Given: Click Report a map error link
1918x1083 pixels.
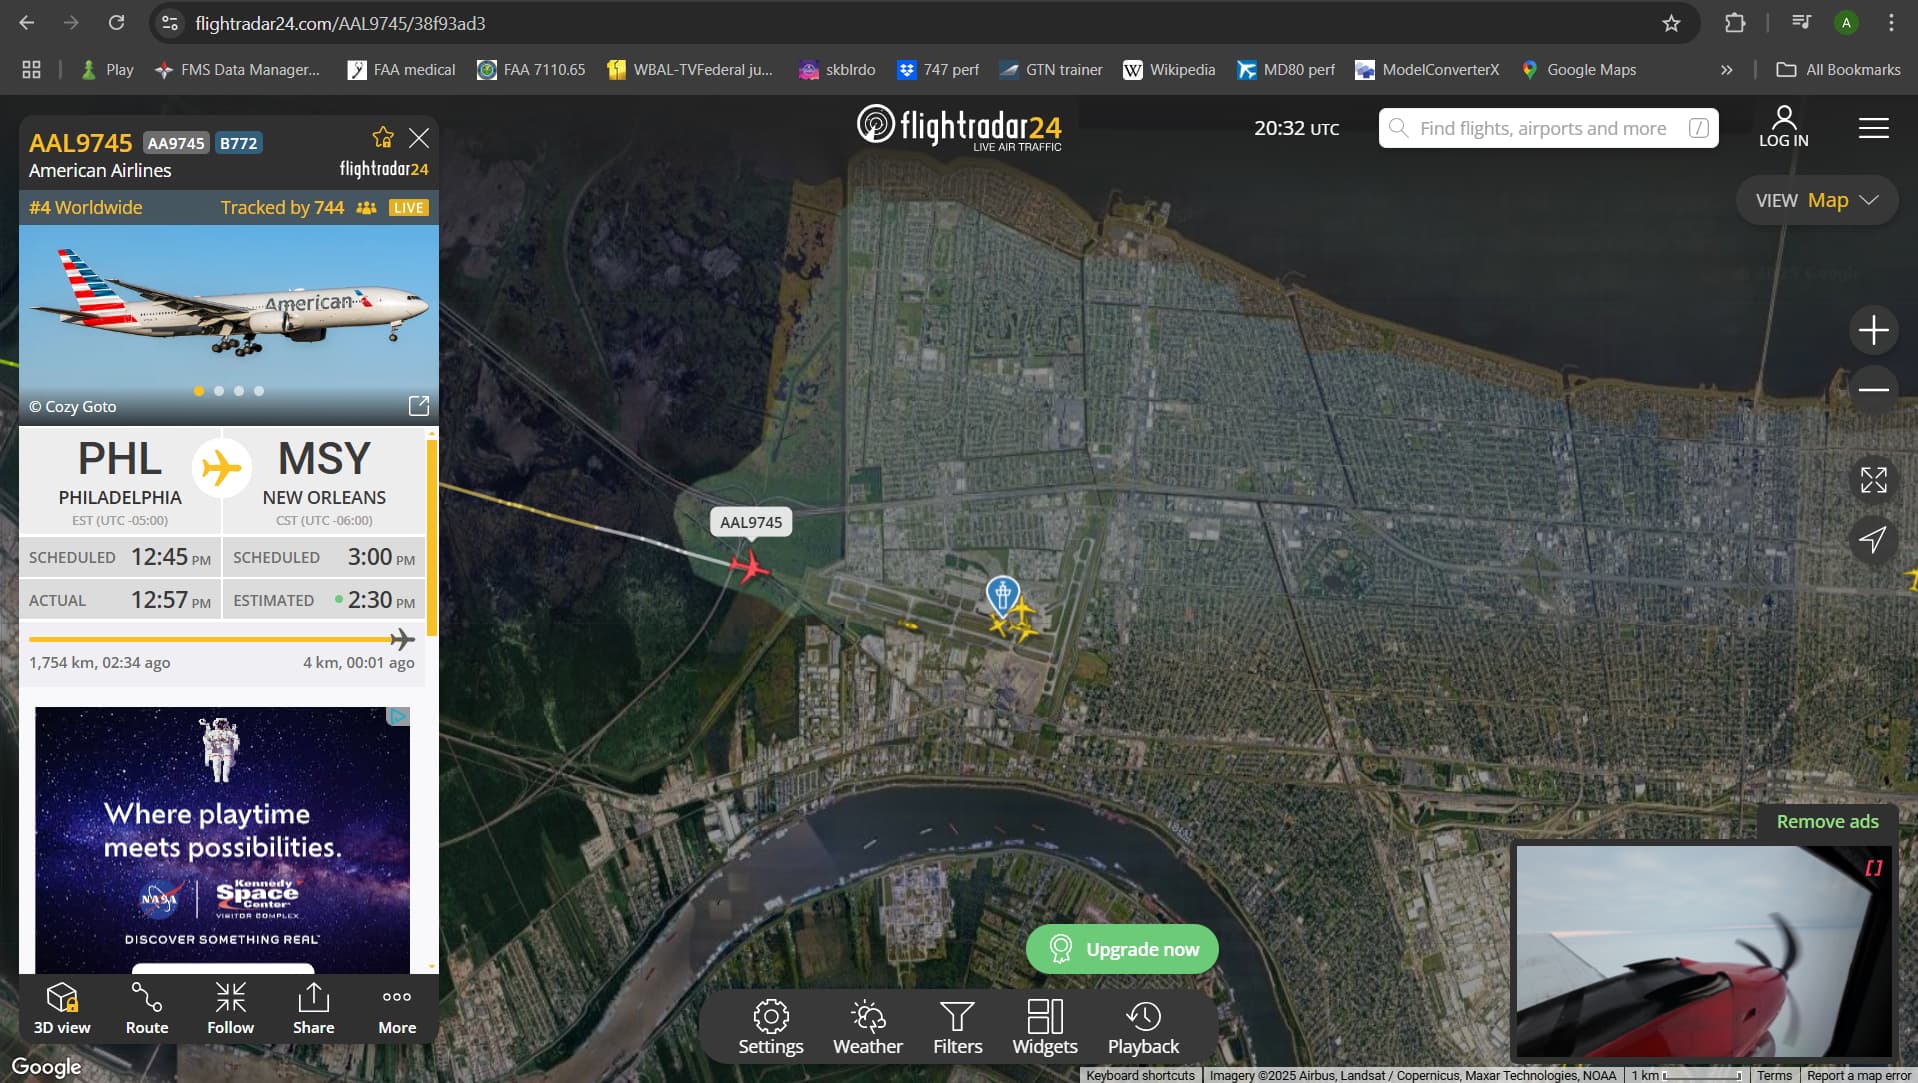Looking at the screenshot, I should pos(1858,1075).
